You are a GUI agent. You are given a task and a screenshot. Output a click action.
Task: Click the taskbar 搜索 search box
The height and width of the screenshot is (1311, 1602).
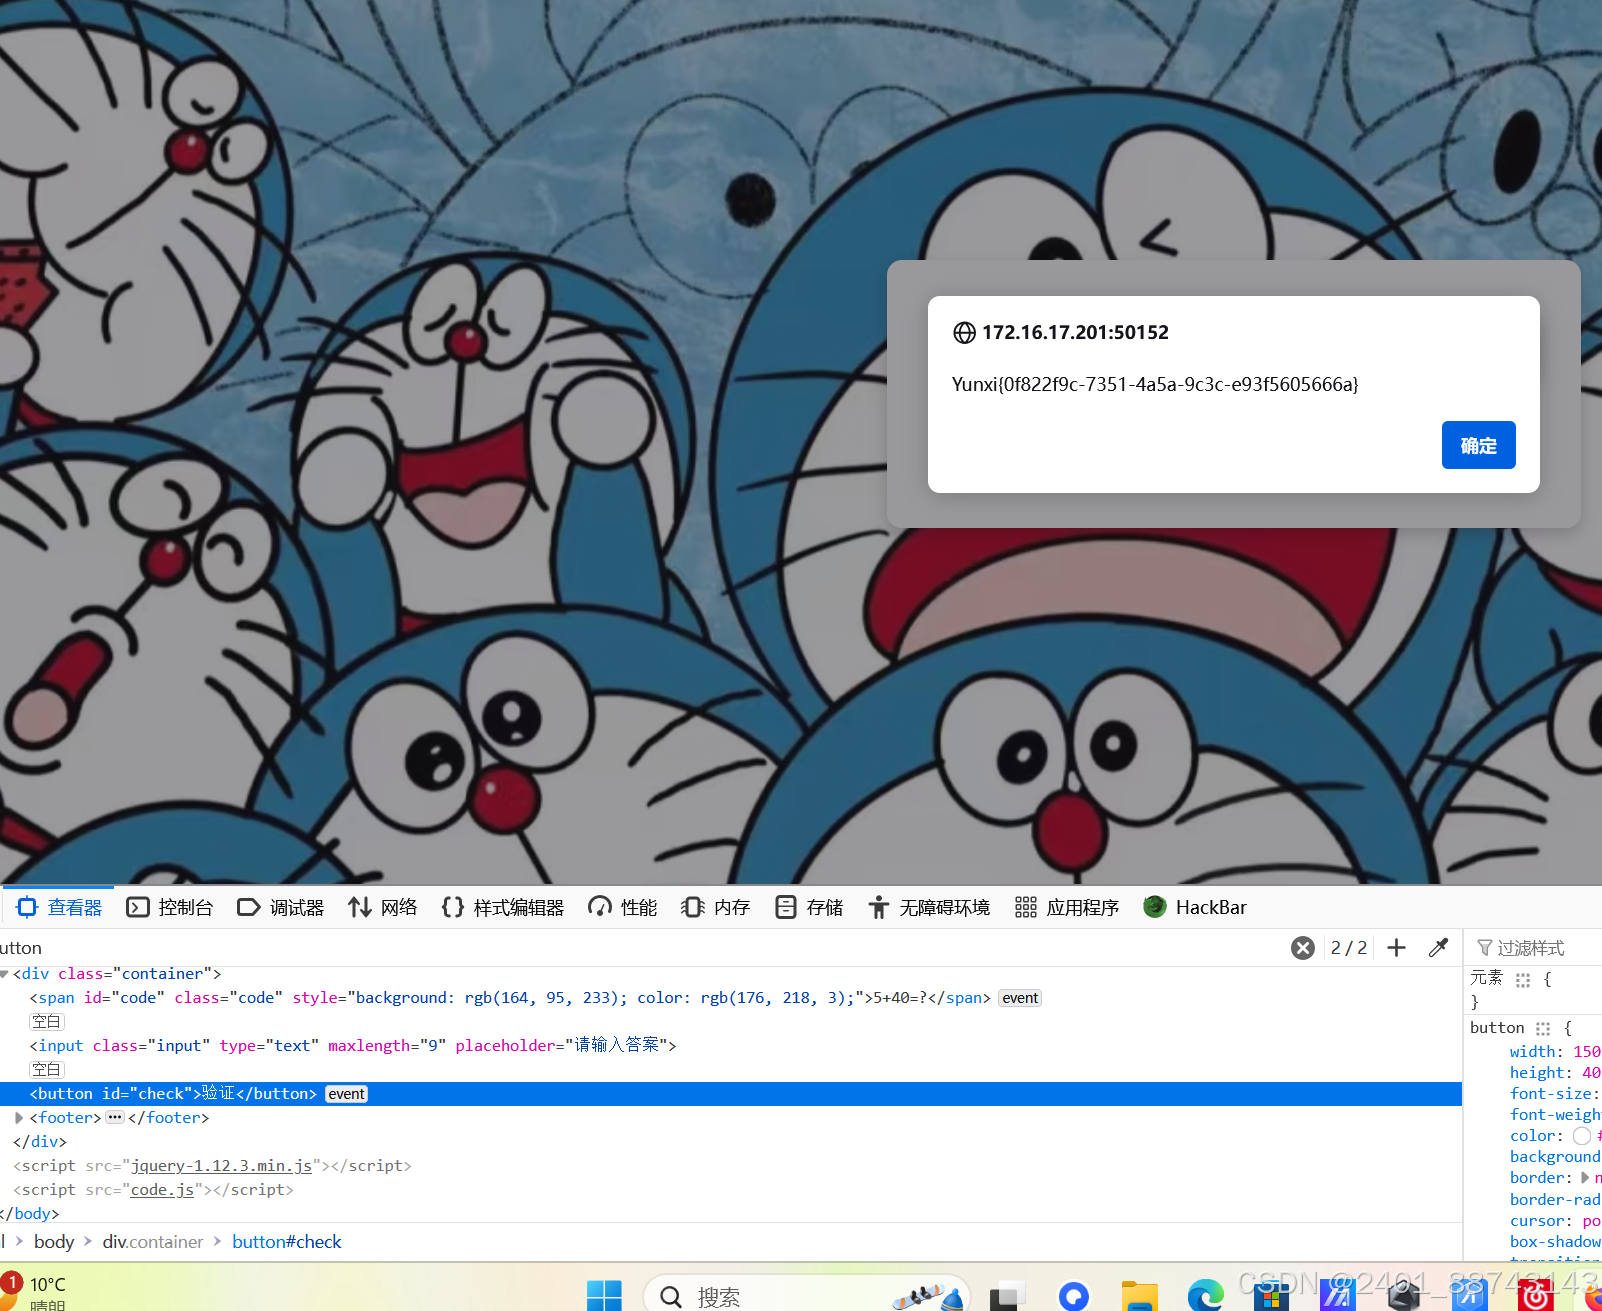coord(806,1295)
